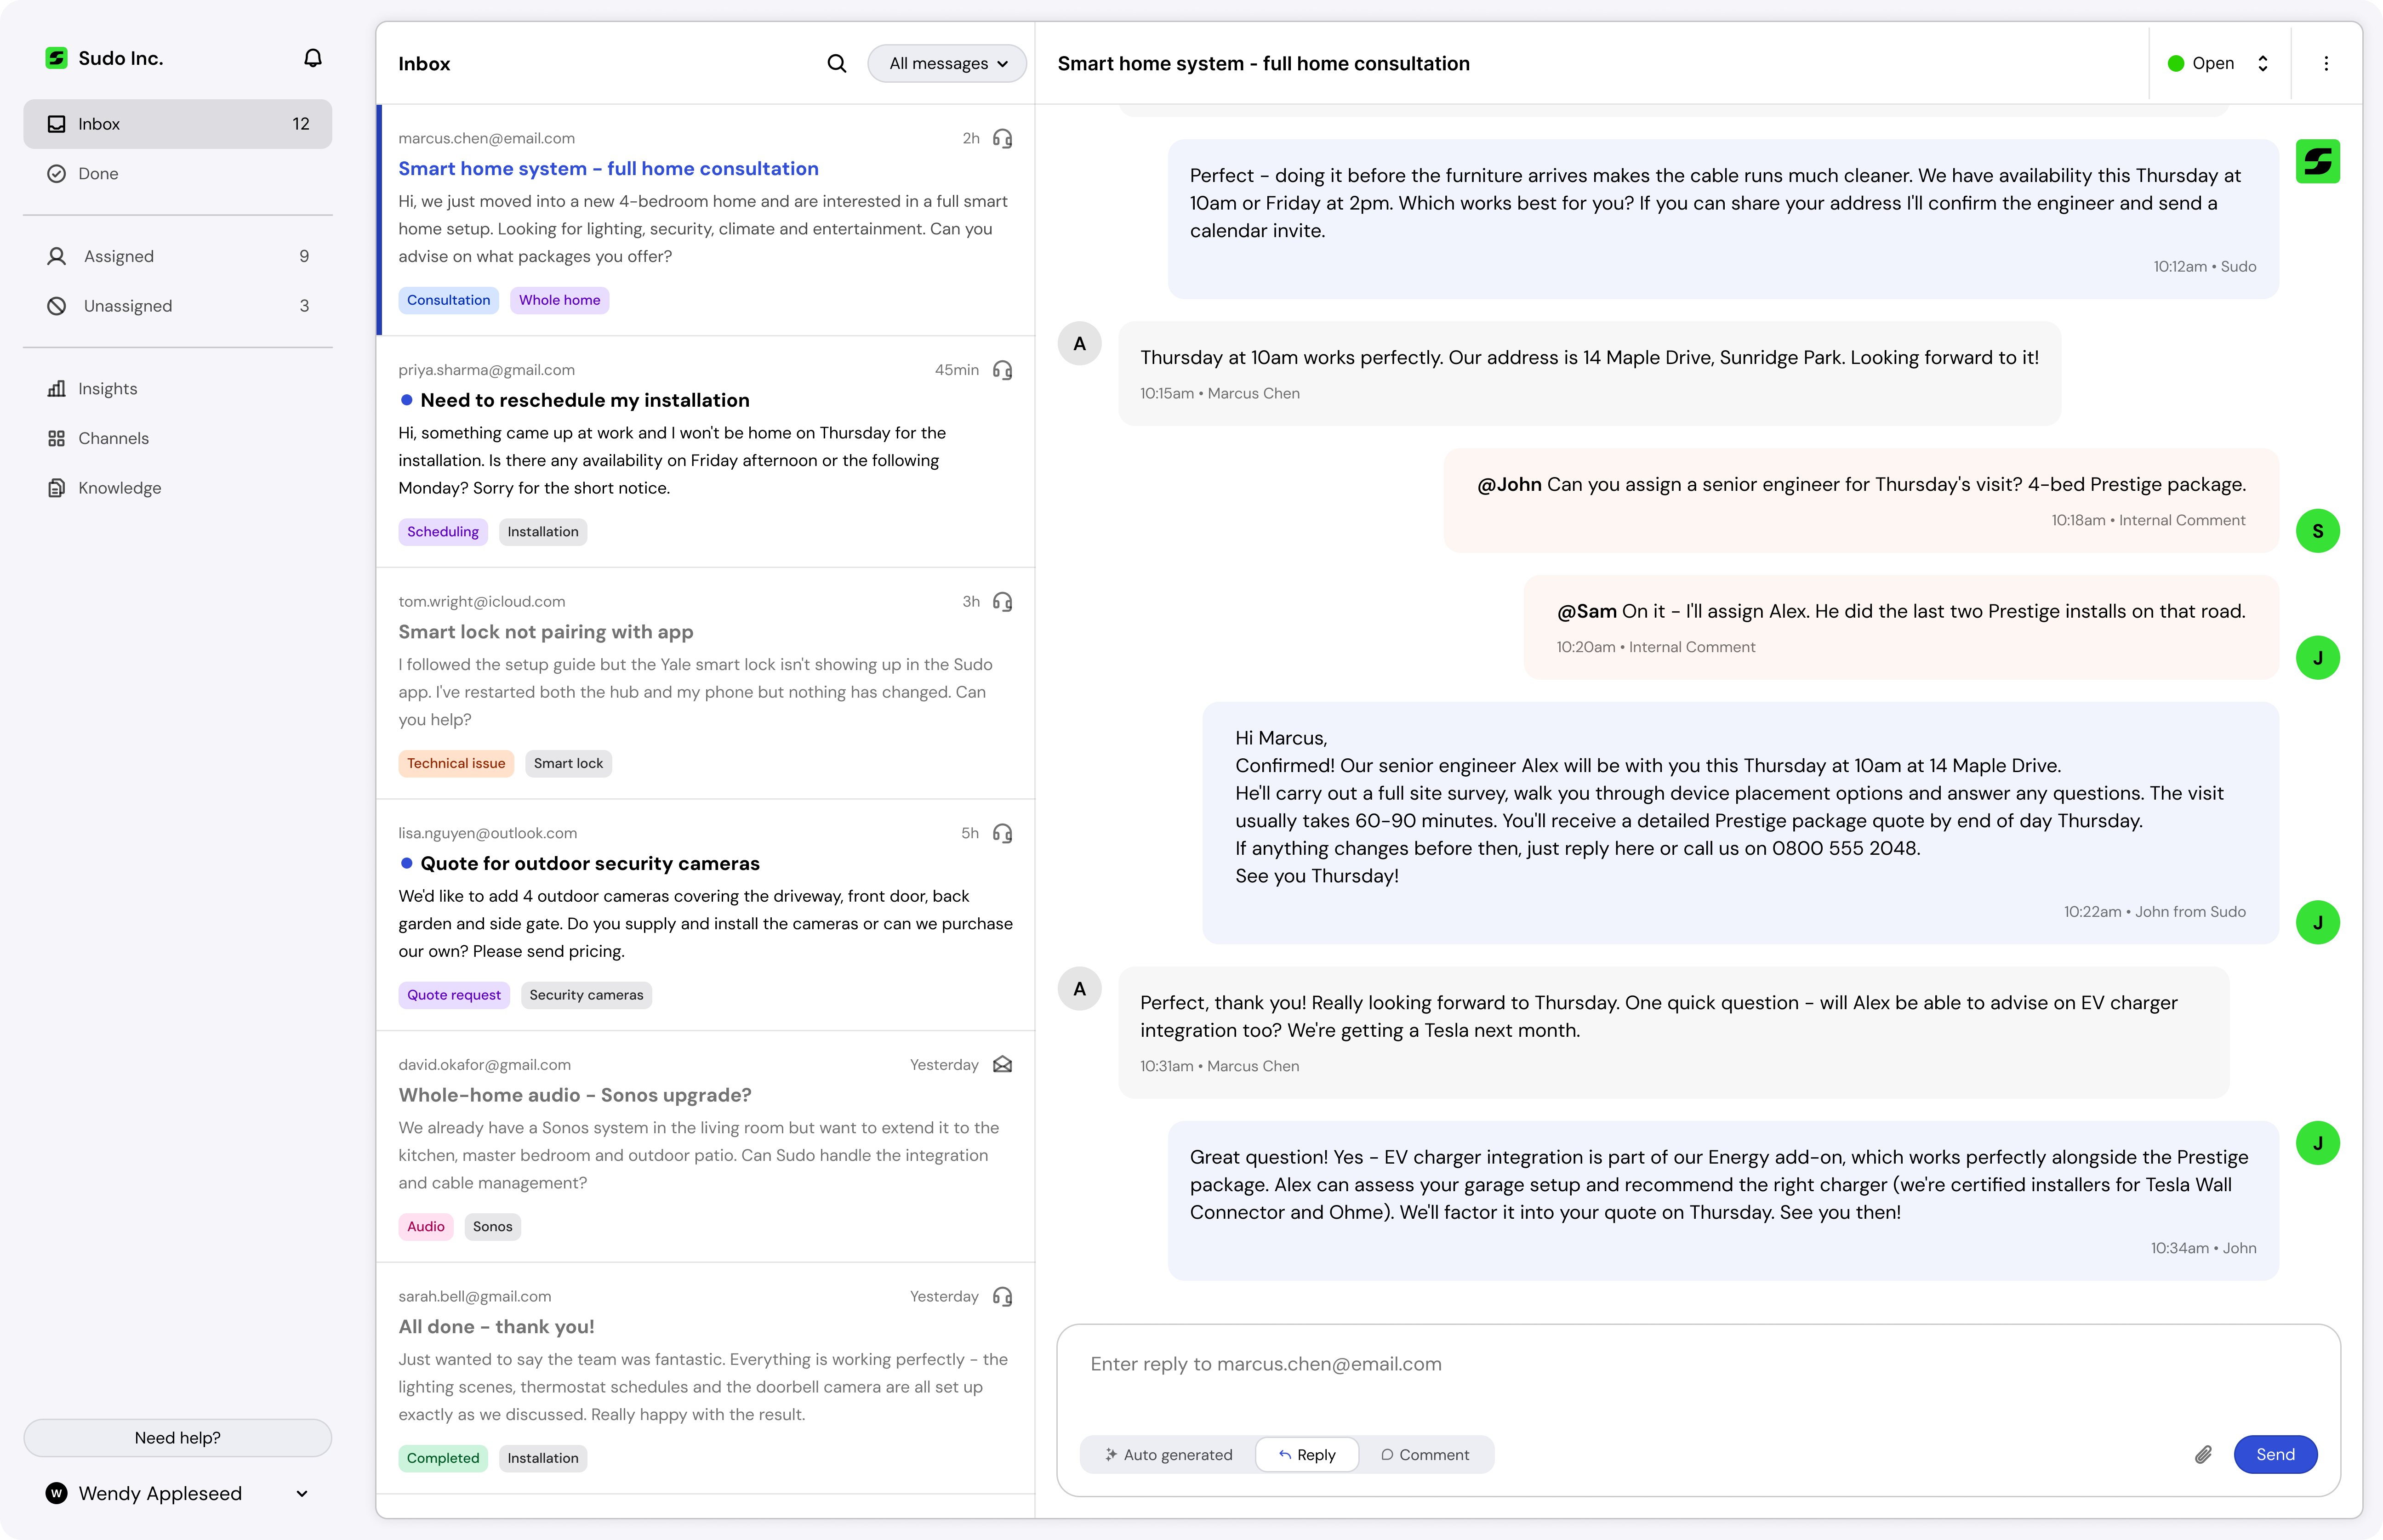Show Unassigned conversations

click(x=178, y=306)
